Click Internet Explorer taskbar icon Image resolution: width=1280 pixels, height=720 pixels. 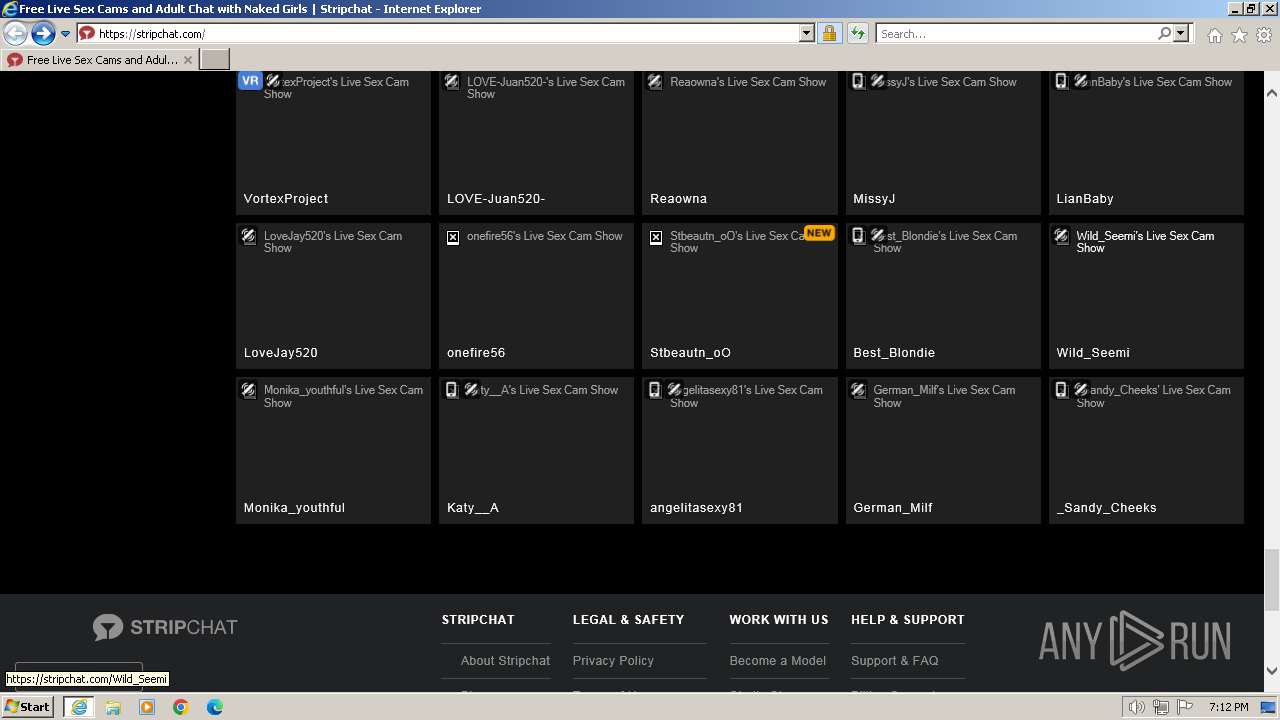pyautogui.click(x=79, y=707)
